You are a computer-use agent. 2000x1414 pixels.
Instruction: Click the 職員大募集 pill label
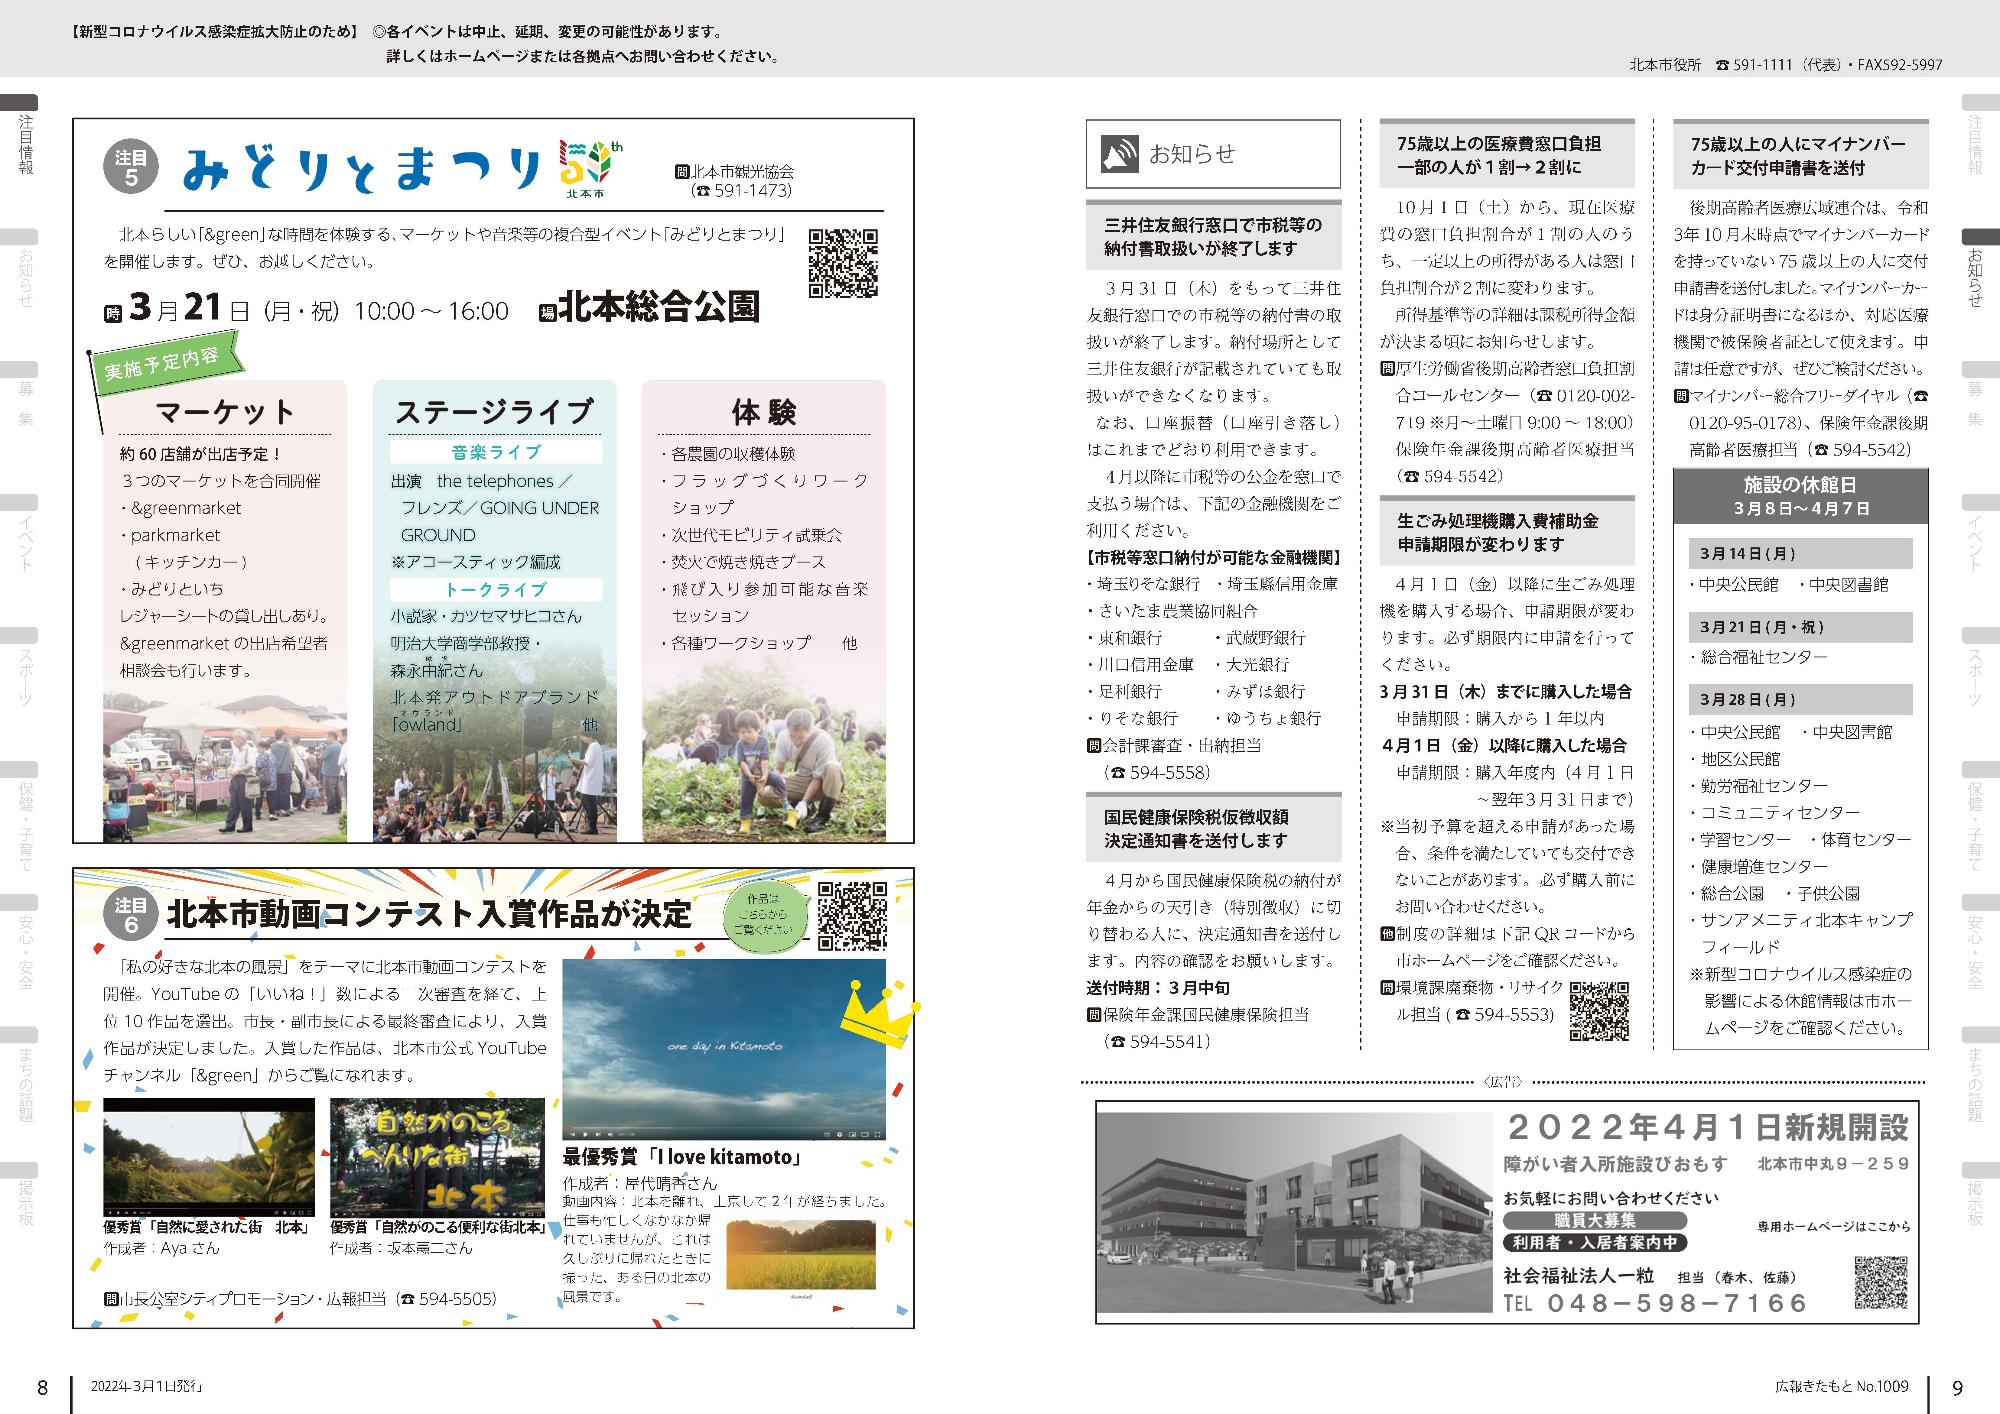pos(1594,1221)
